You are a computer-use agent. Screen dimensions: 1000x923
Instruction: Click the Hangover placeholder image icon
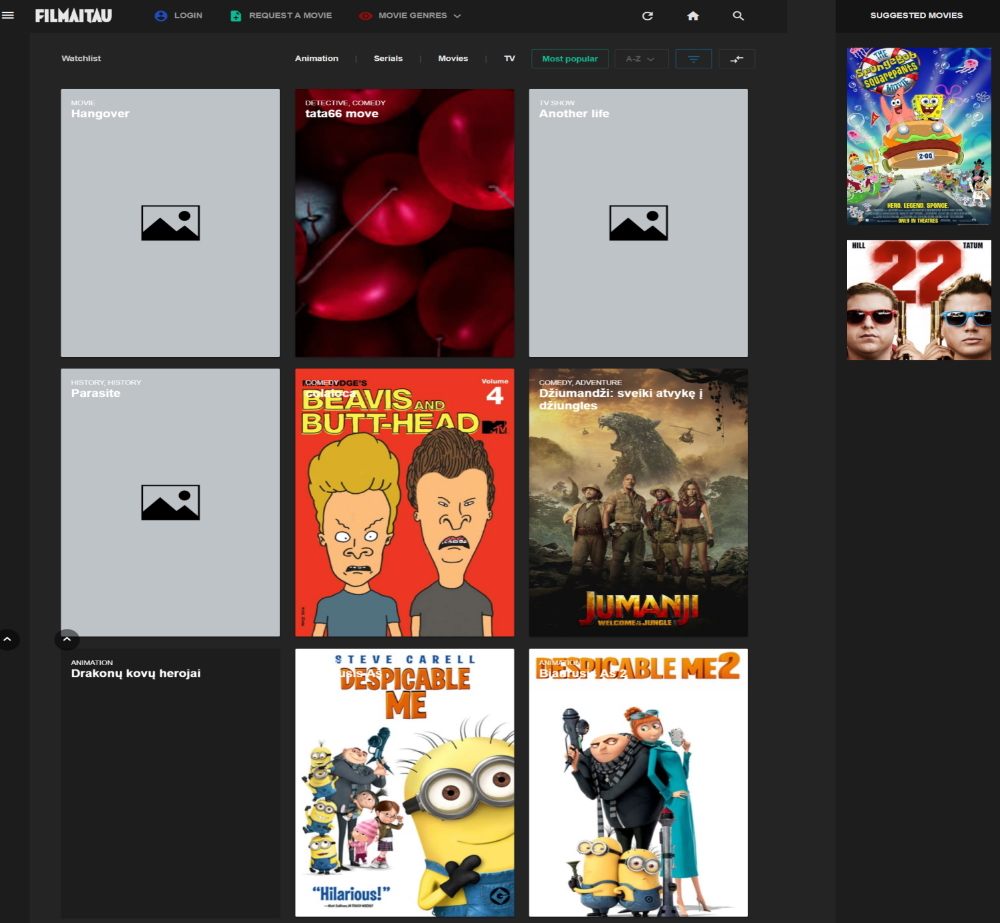point(170,223)
